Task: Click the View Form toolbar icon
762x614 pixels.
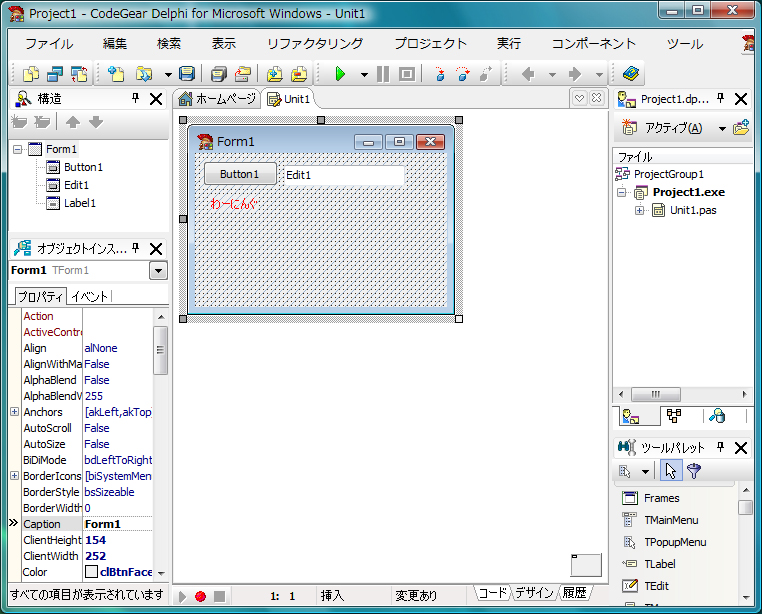Action: [x=55, y=74]
